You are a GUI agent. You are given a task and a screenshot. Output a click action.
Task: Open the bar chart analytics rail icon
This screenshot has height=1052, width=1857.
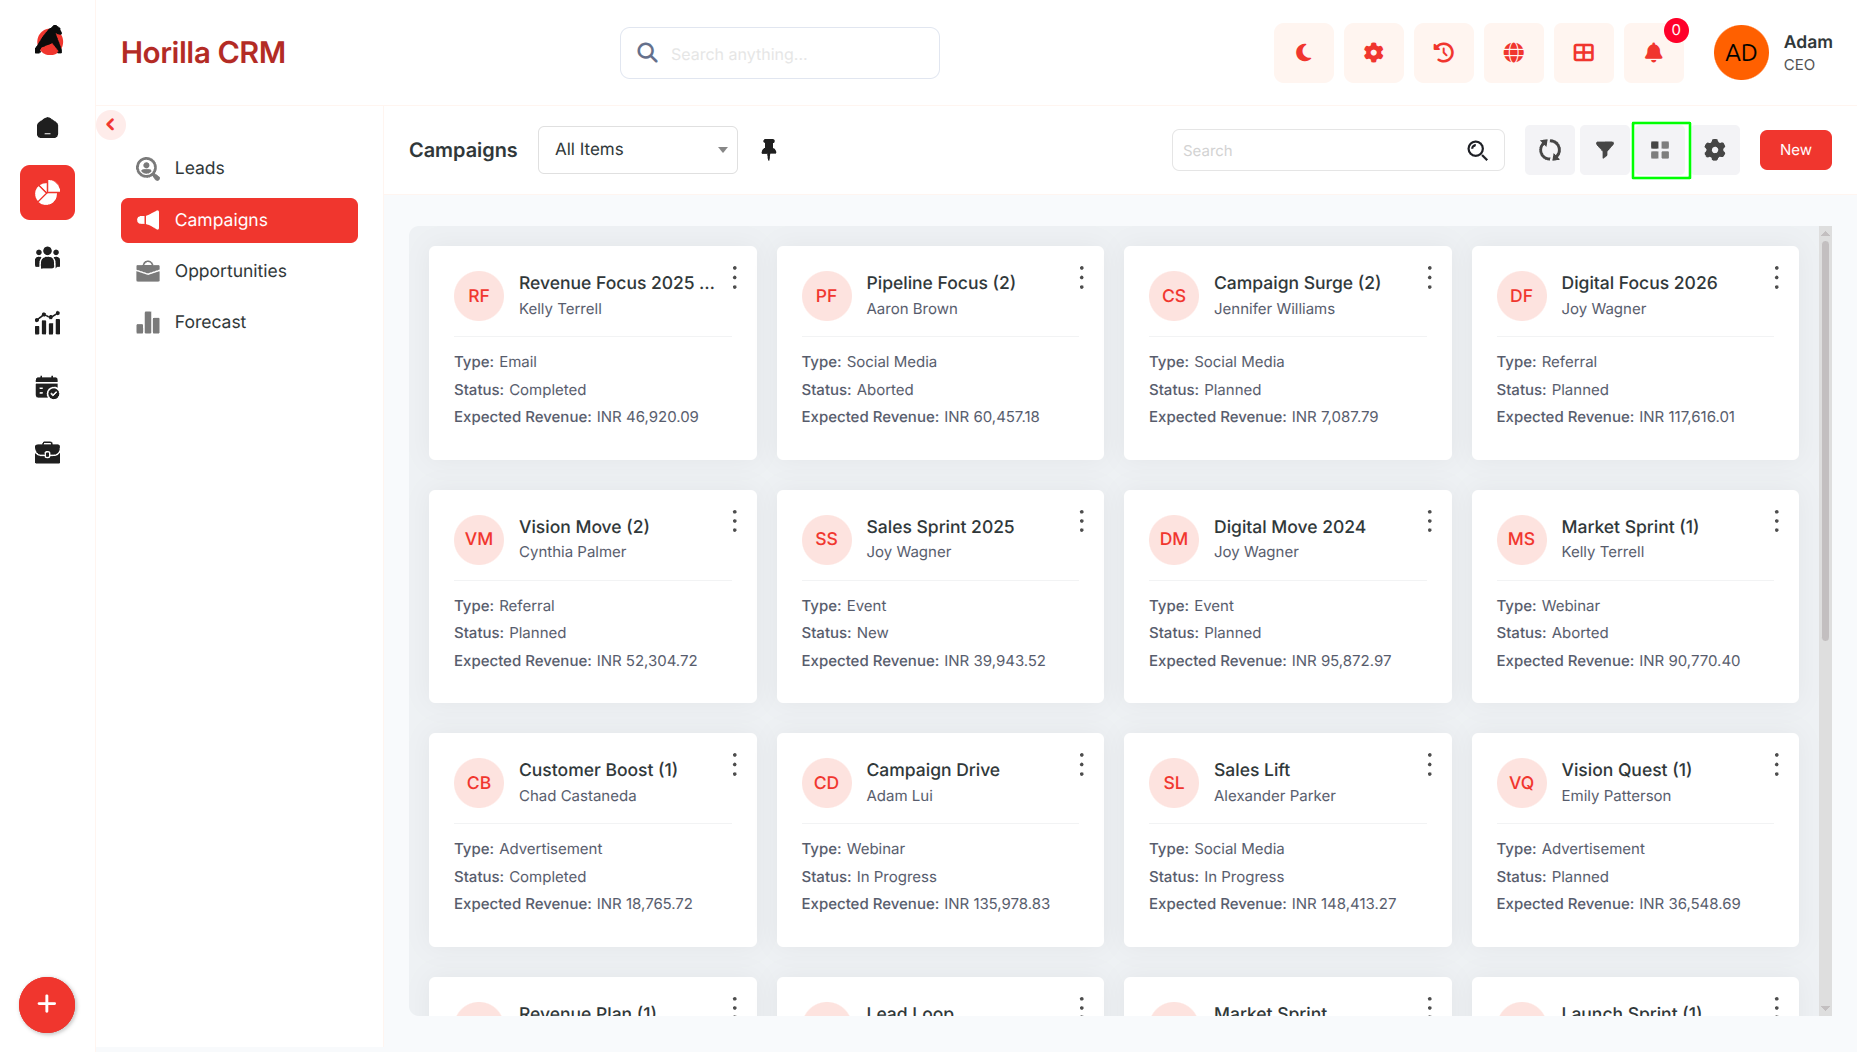(x=47, y=323)
